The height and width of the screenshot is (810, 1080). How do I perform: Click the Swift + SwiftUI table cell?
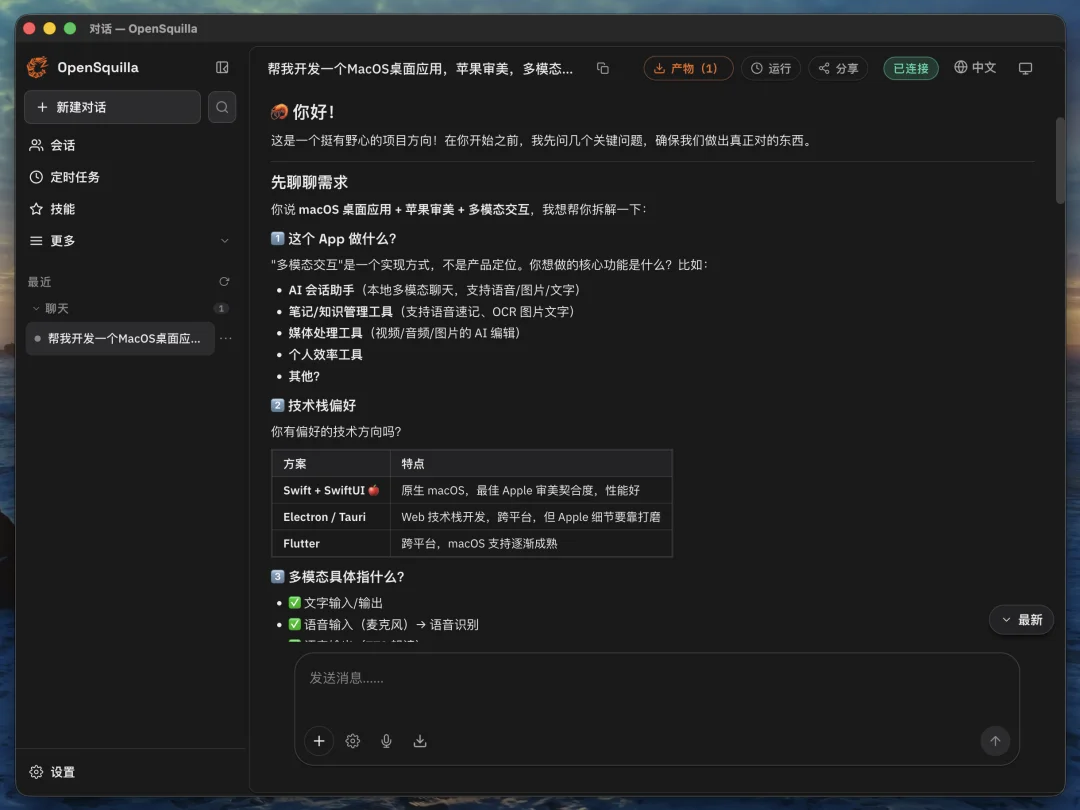(331, 490)
